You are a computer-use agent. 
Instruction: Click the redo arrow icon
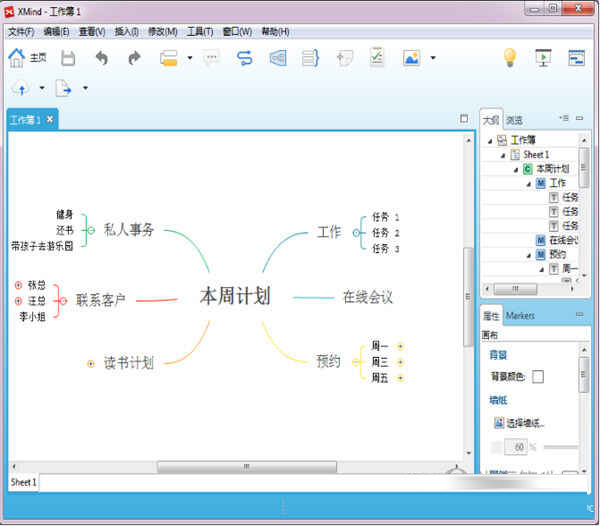click(x=134, y=58)
